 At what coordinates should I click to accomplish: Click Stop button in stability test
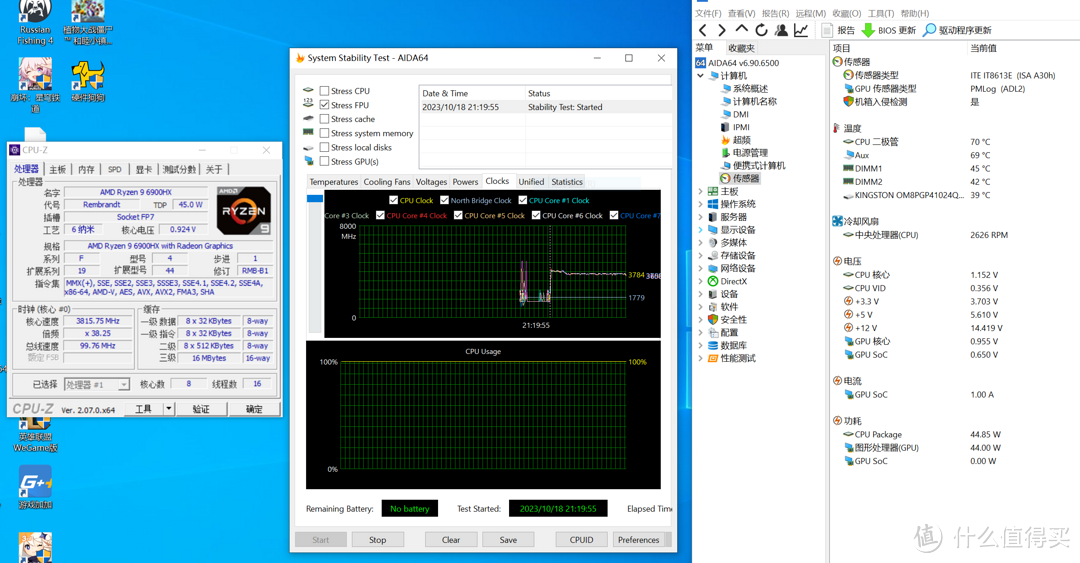click(377, 540)
